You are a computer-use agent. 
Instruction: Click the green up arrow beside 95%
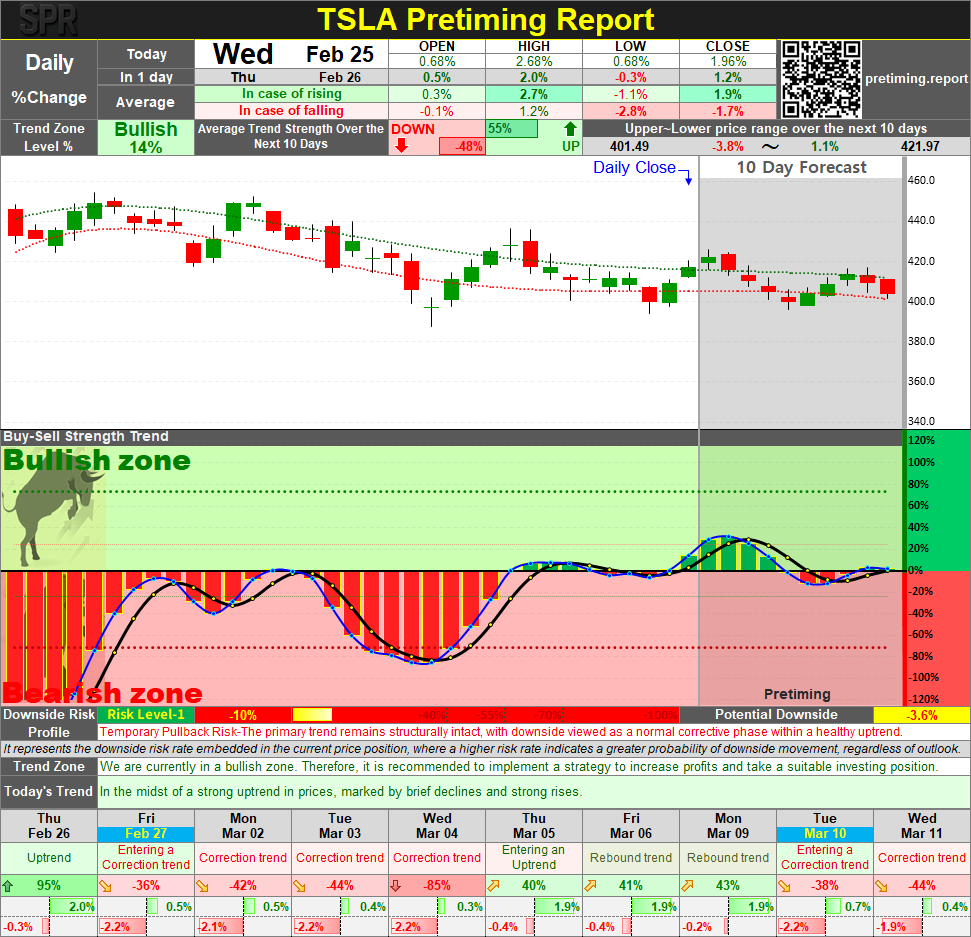pos(8,886)
